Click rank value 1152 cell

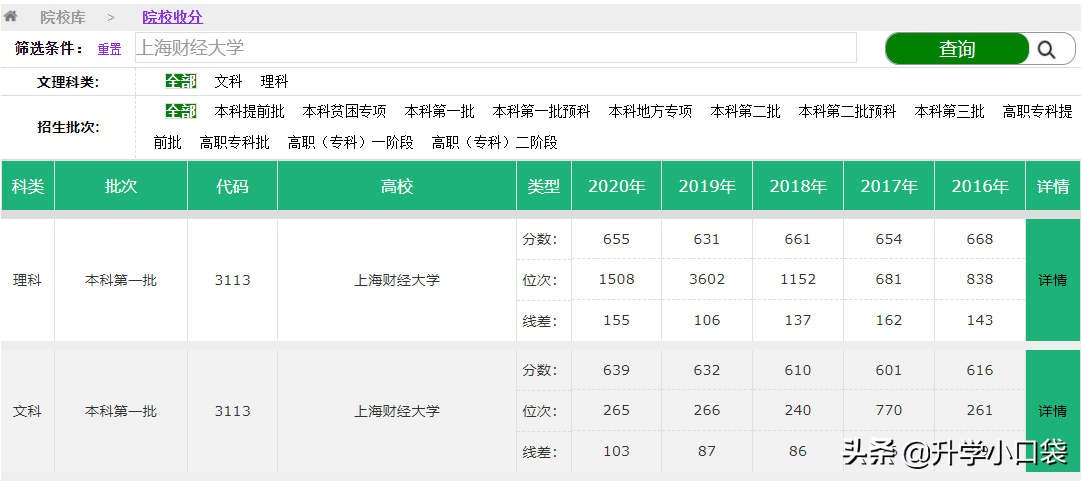click(798, 279)
